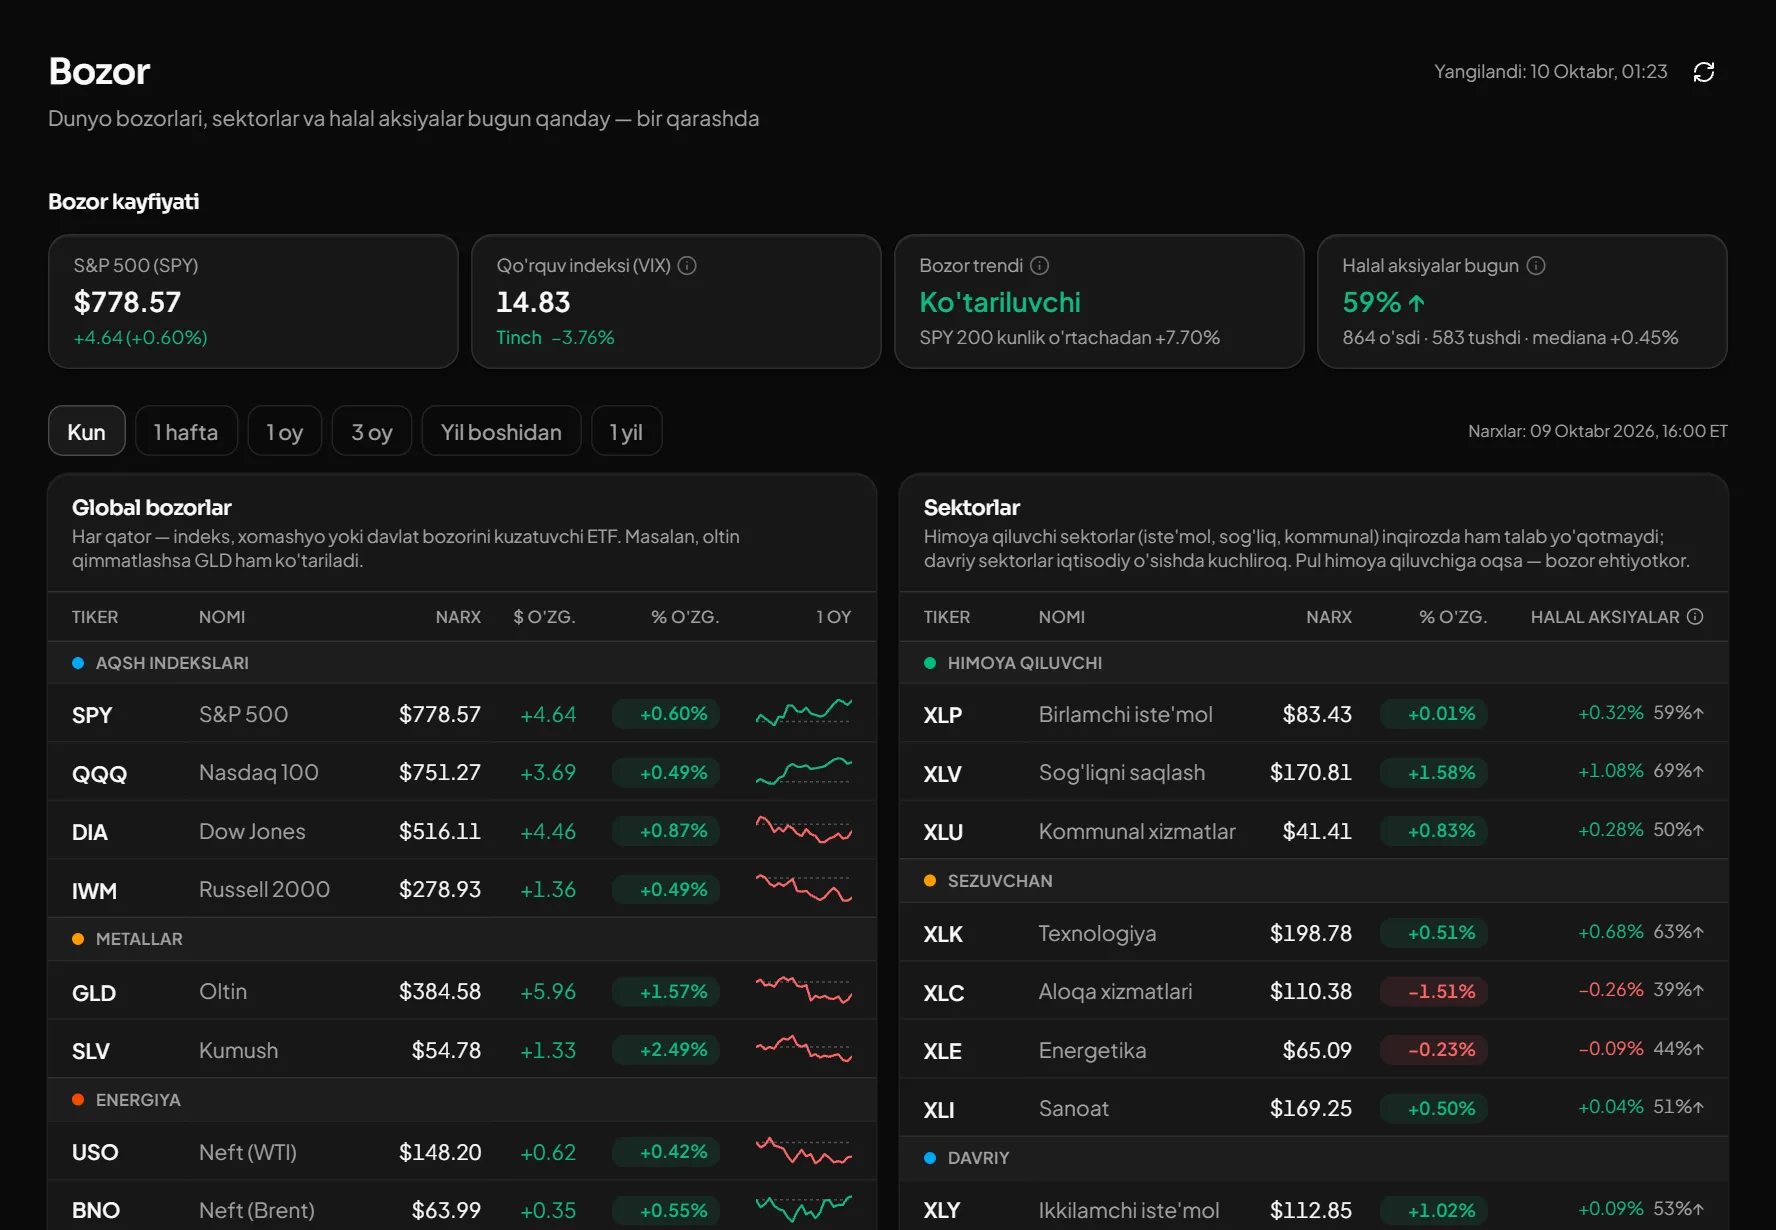The height and width of the screenshot is (1230, 1776).
Task: Click the XLE Energetika row
Action: (1314, 1050)
